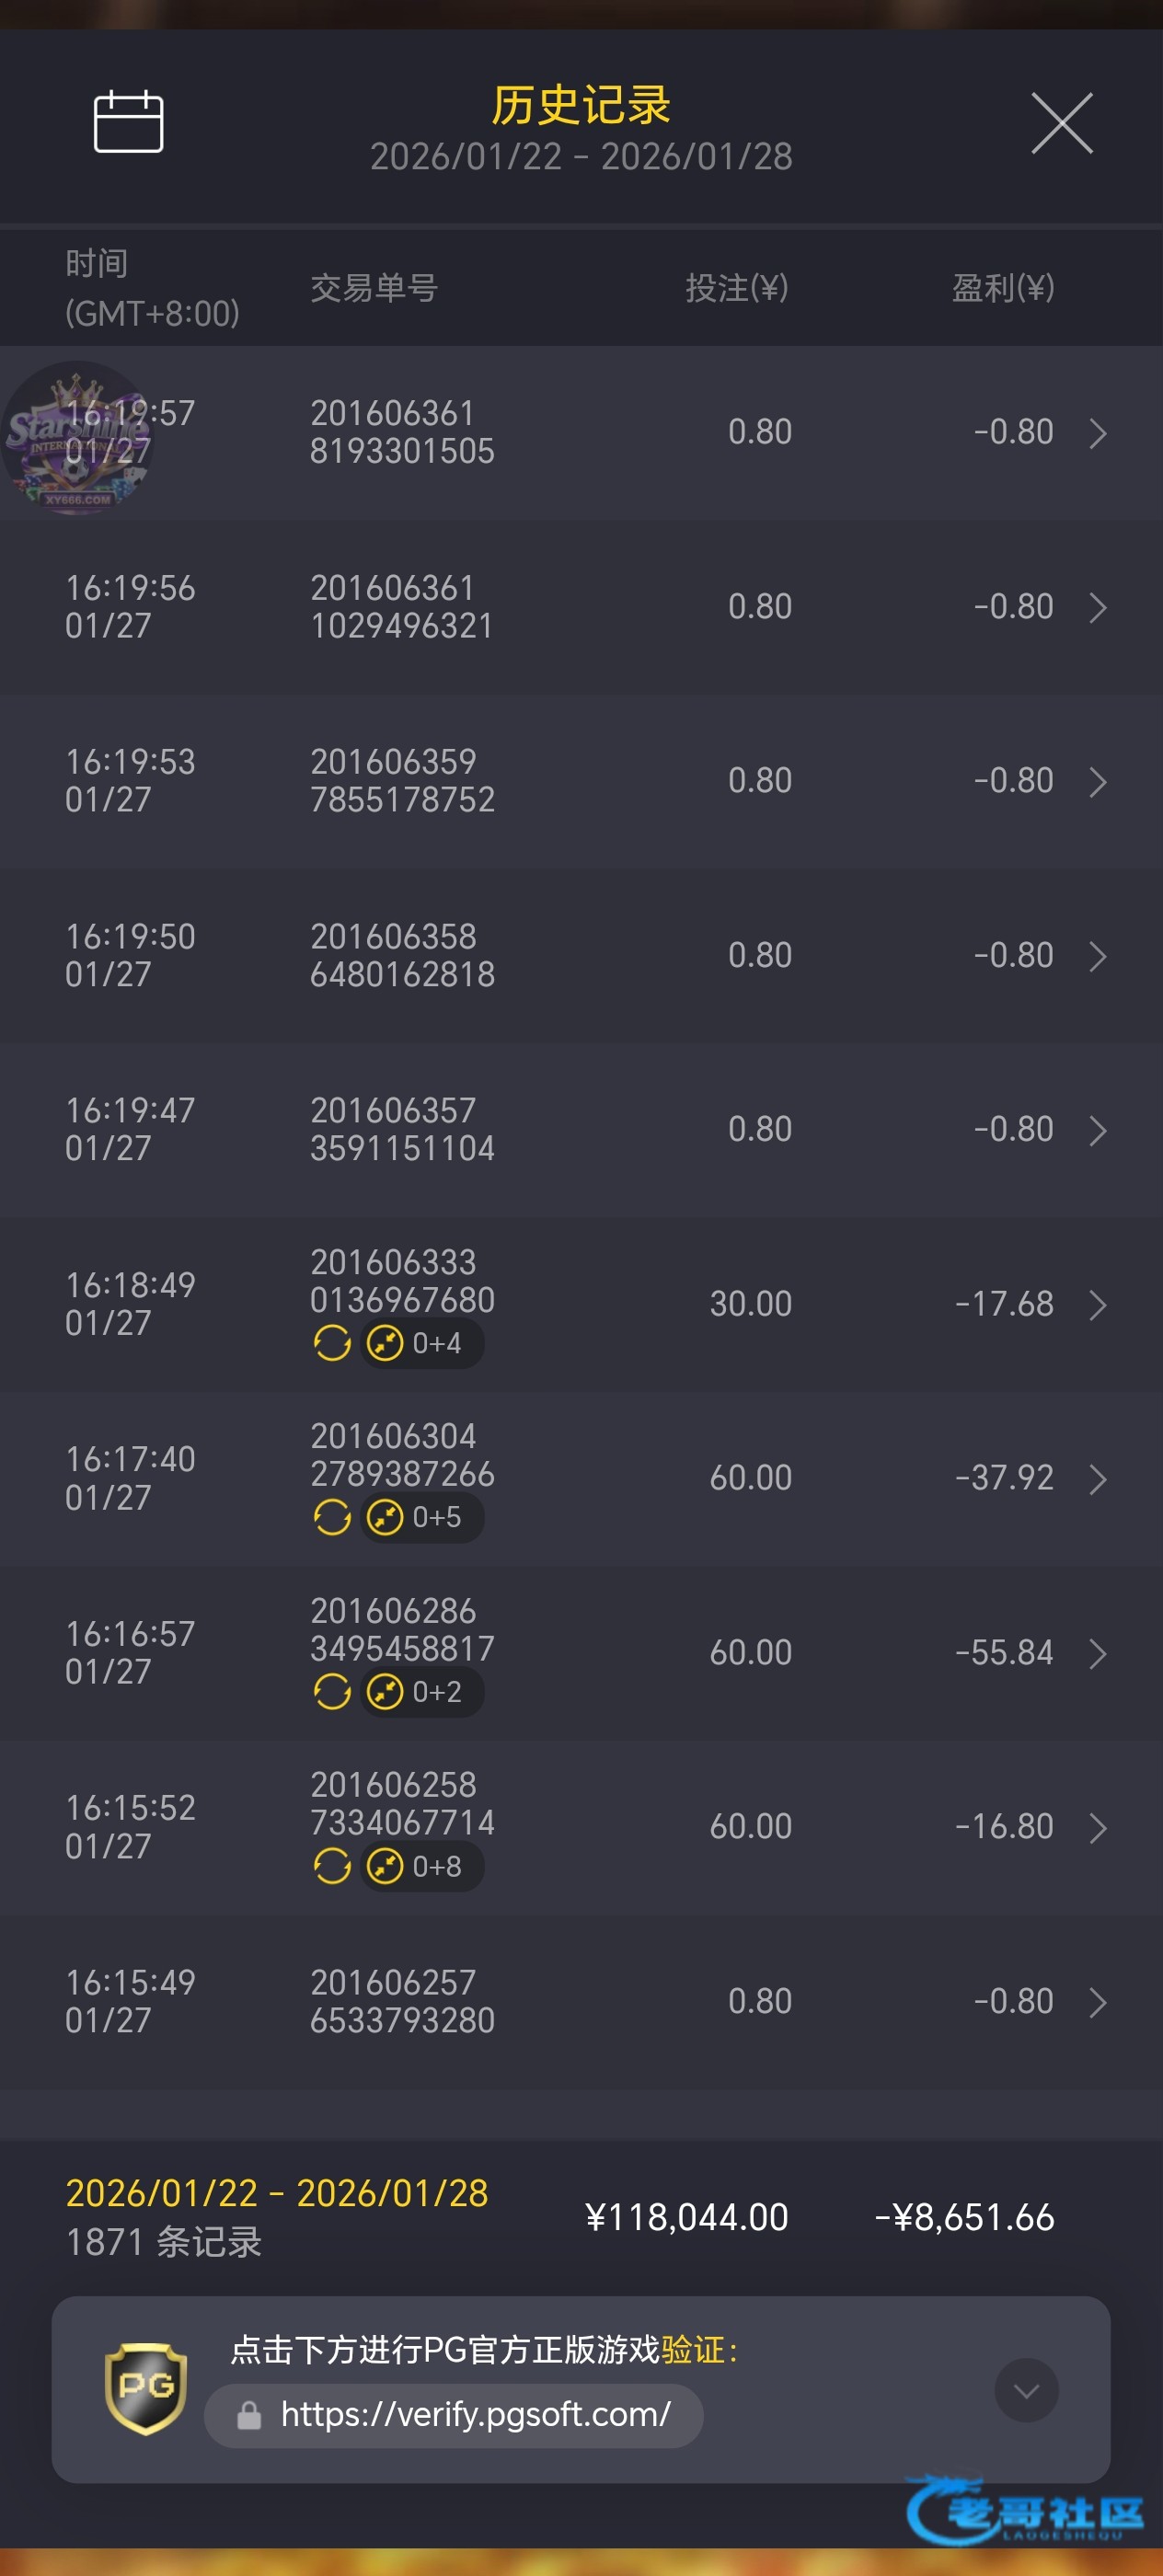Click the 0+5 bonus badge icon
The image size is (1163, 2576).
click(x=385, y=1517)
